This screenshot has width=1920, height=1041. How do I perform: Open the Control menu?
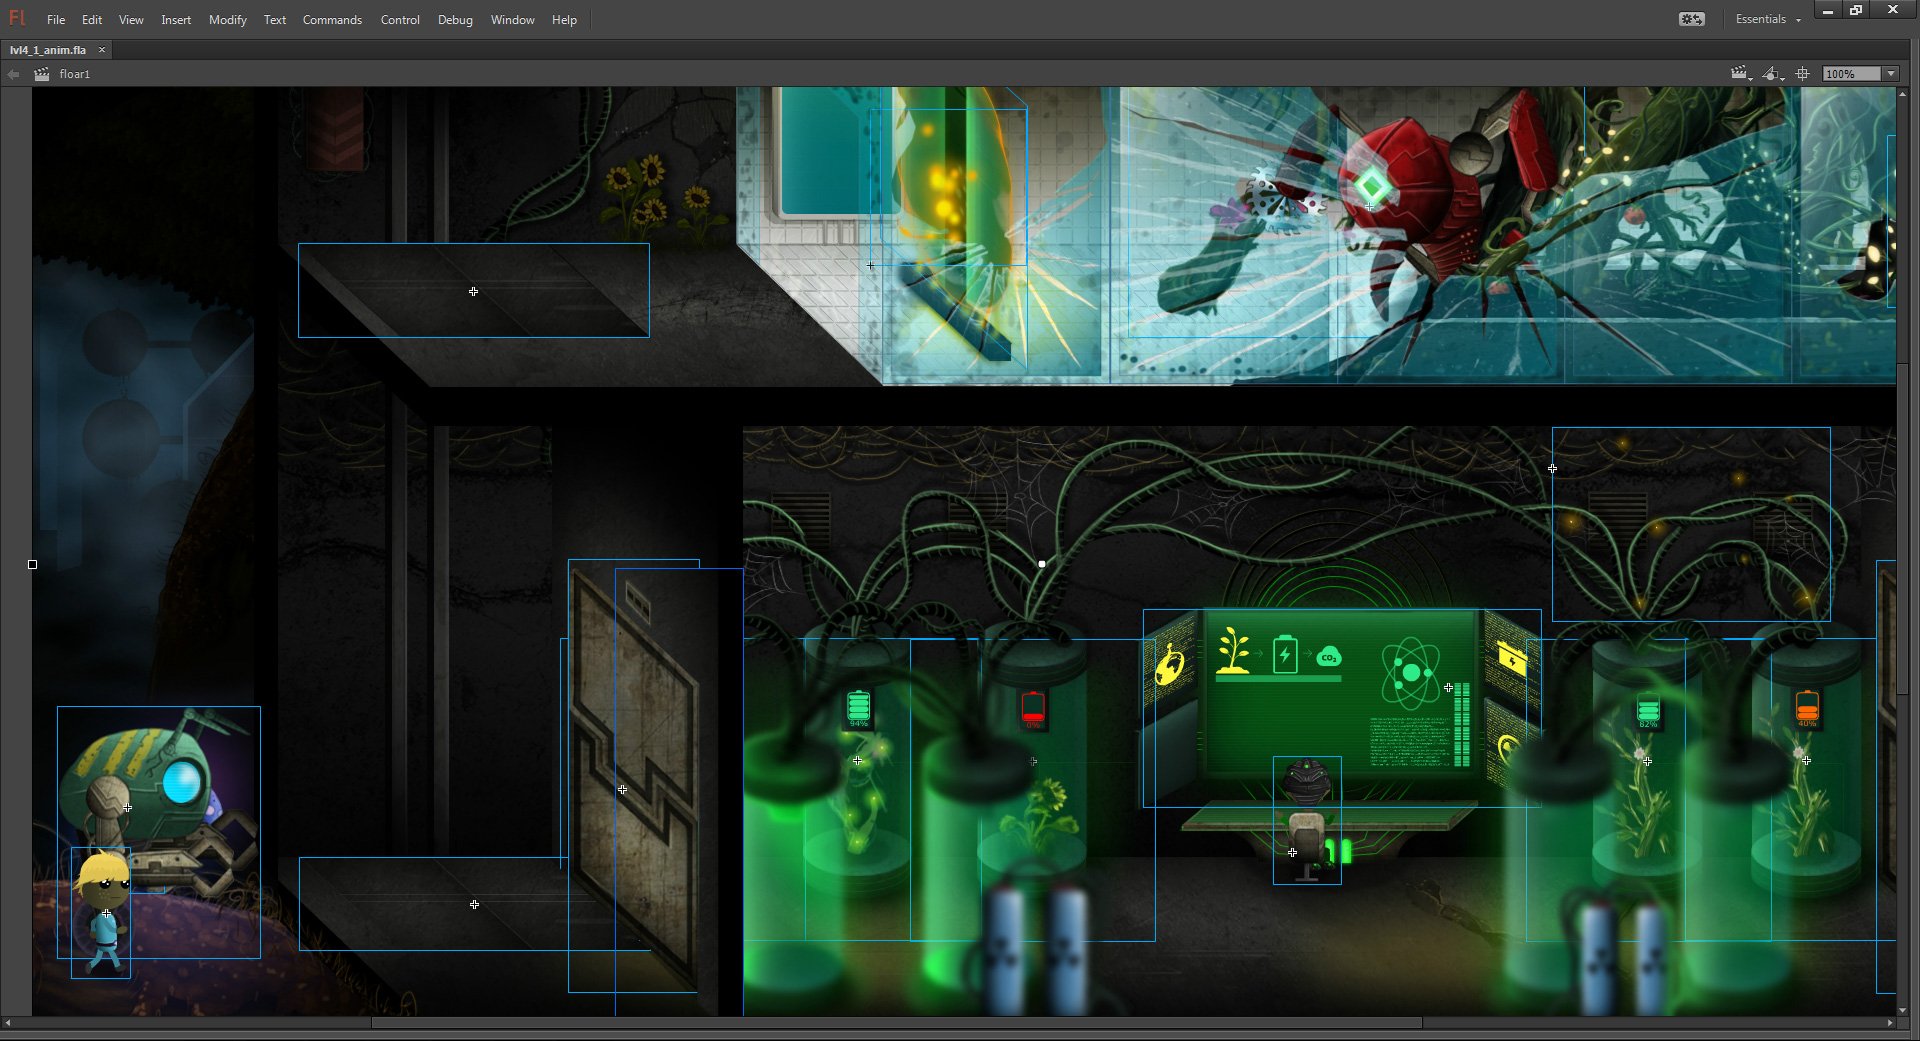[x=400, y=20]
